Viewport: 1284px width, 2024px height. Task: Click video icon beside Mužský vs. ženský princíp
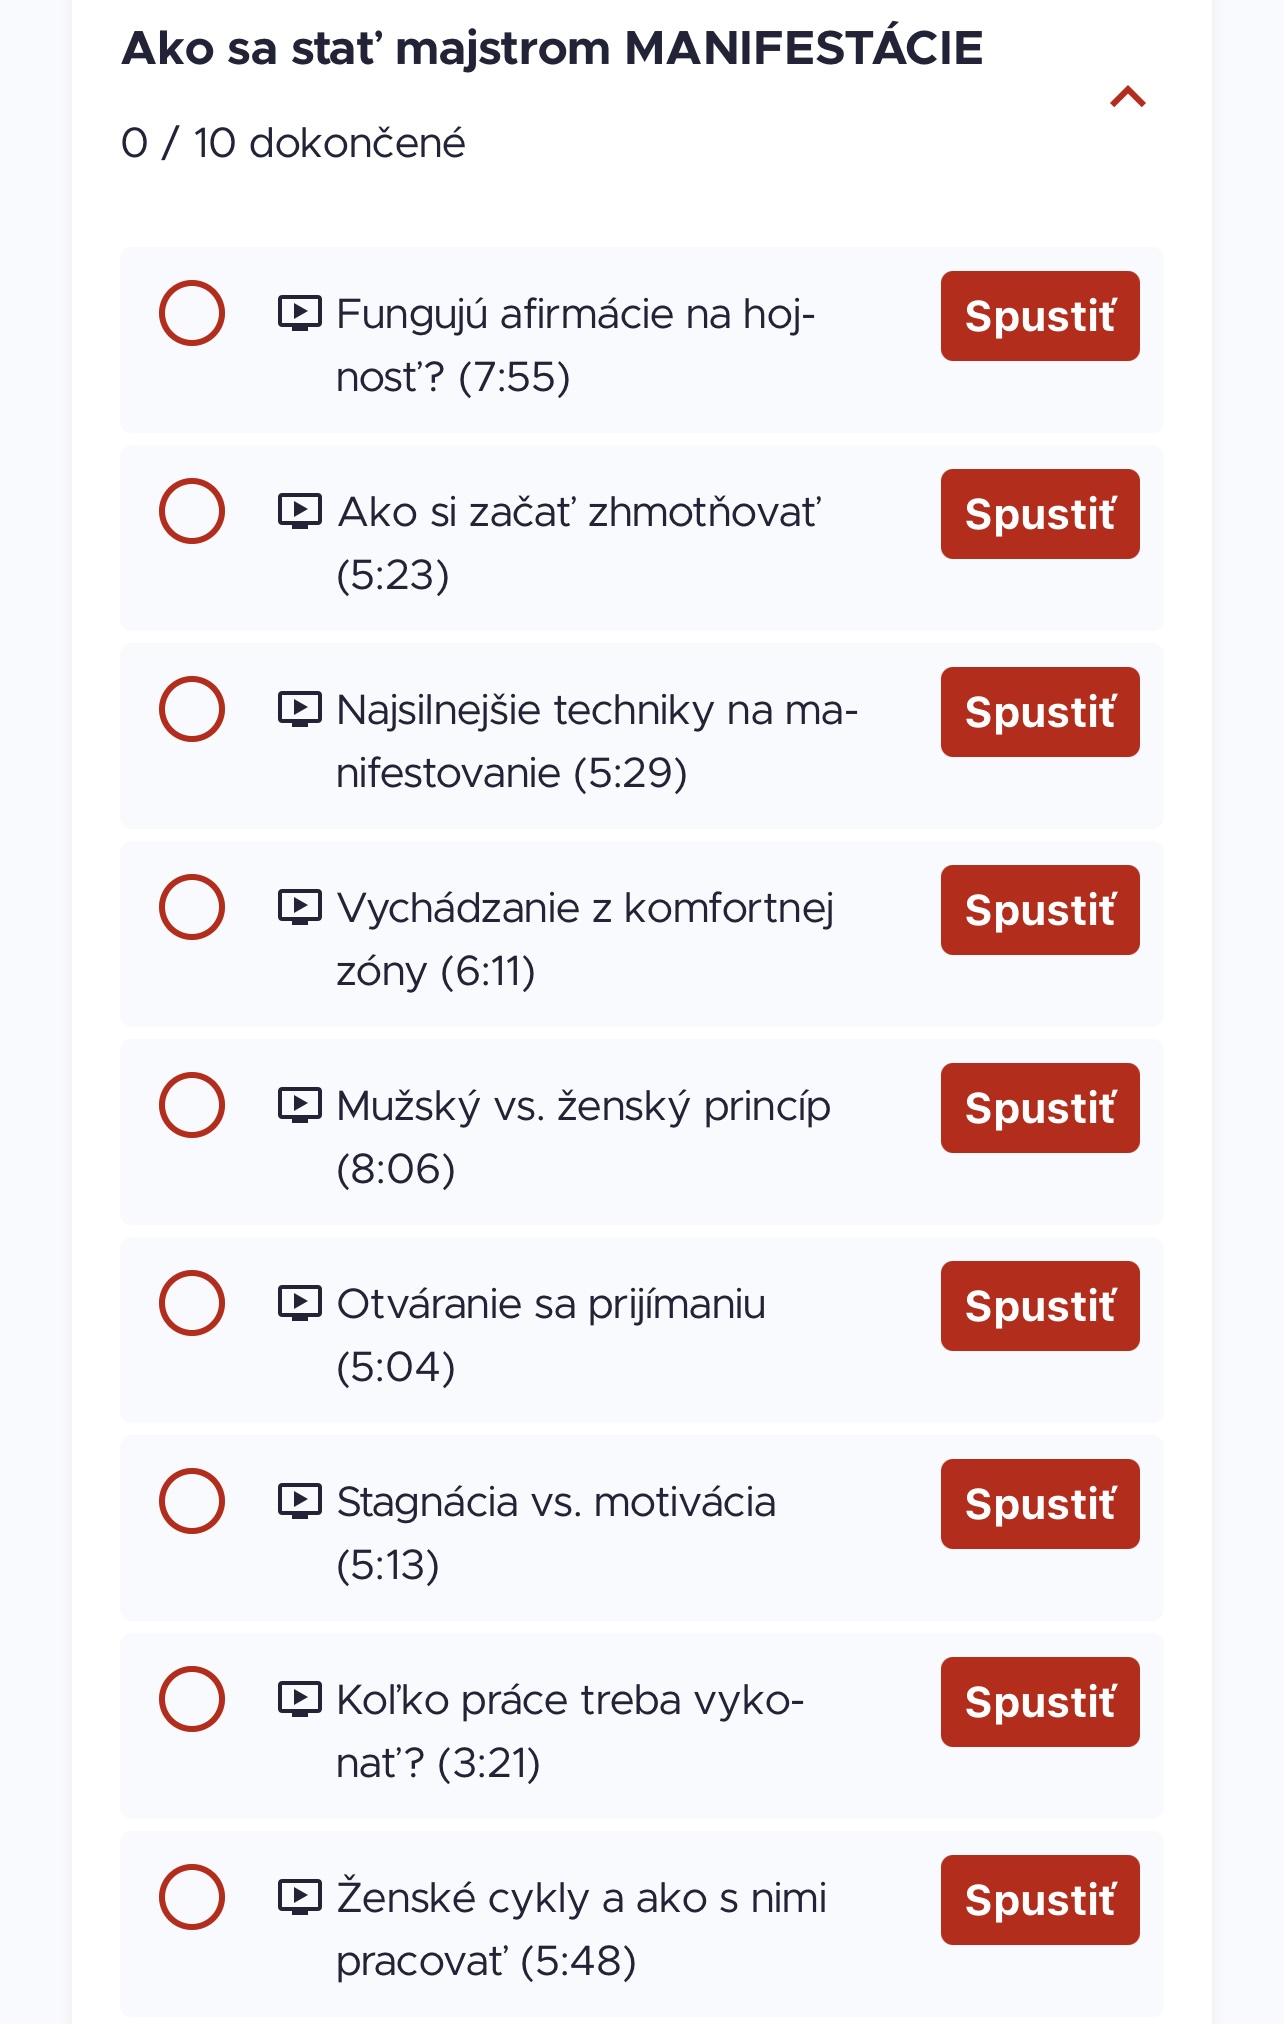(x=299, y=1105)
